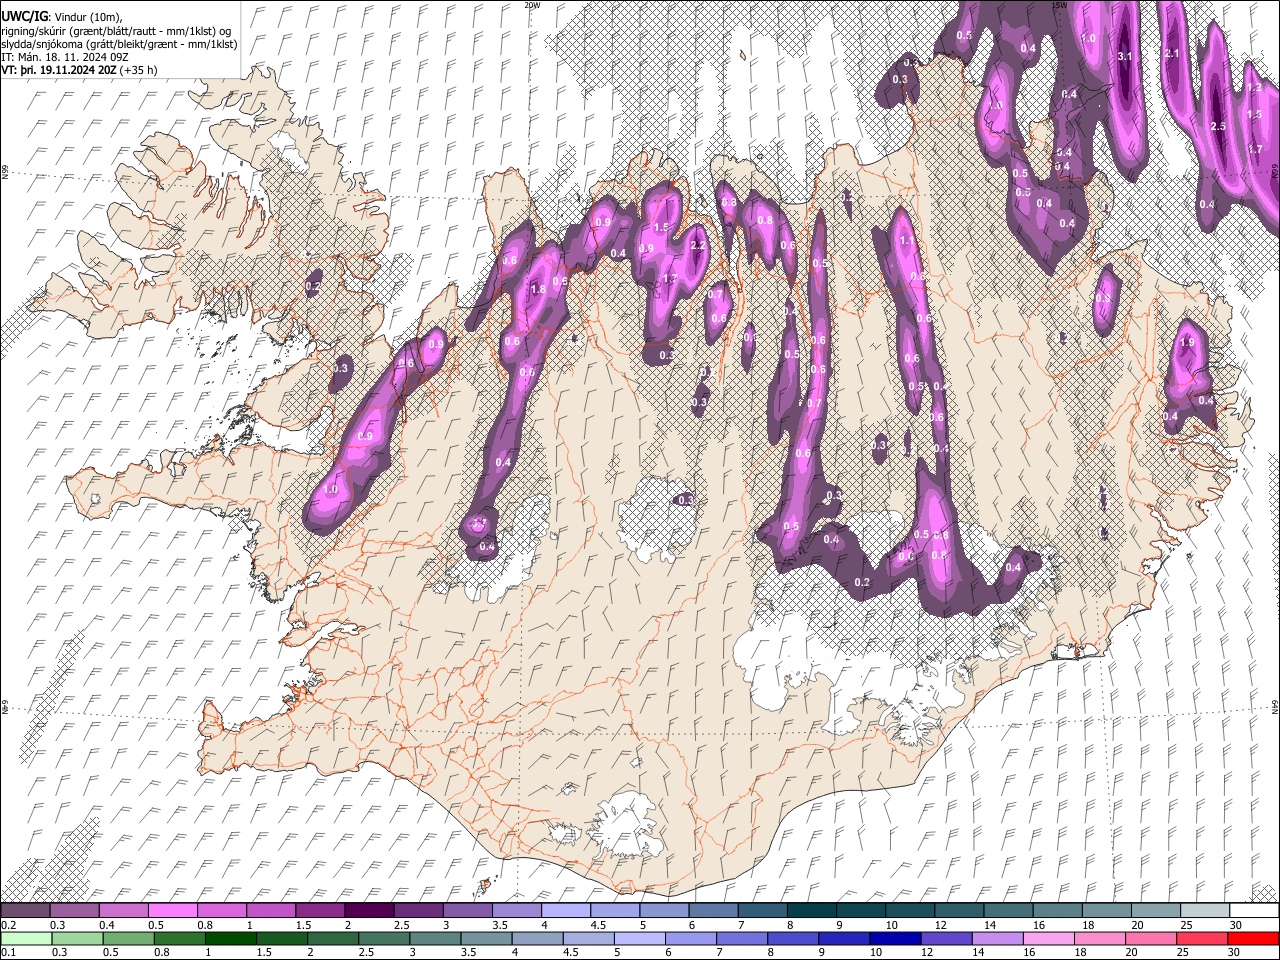
Task: Click the 1.1 snowfall value on the map
Action: [x=906, y=240]
